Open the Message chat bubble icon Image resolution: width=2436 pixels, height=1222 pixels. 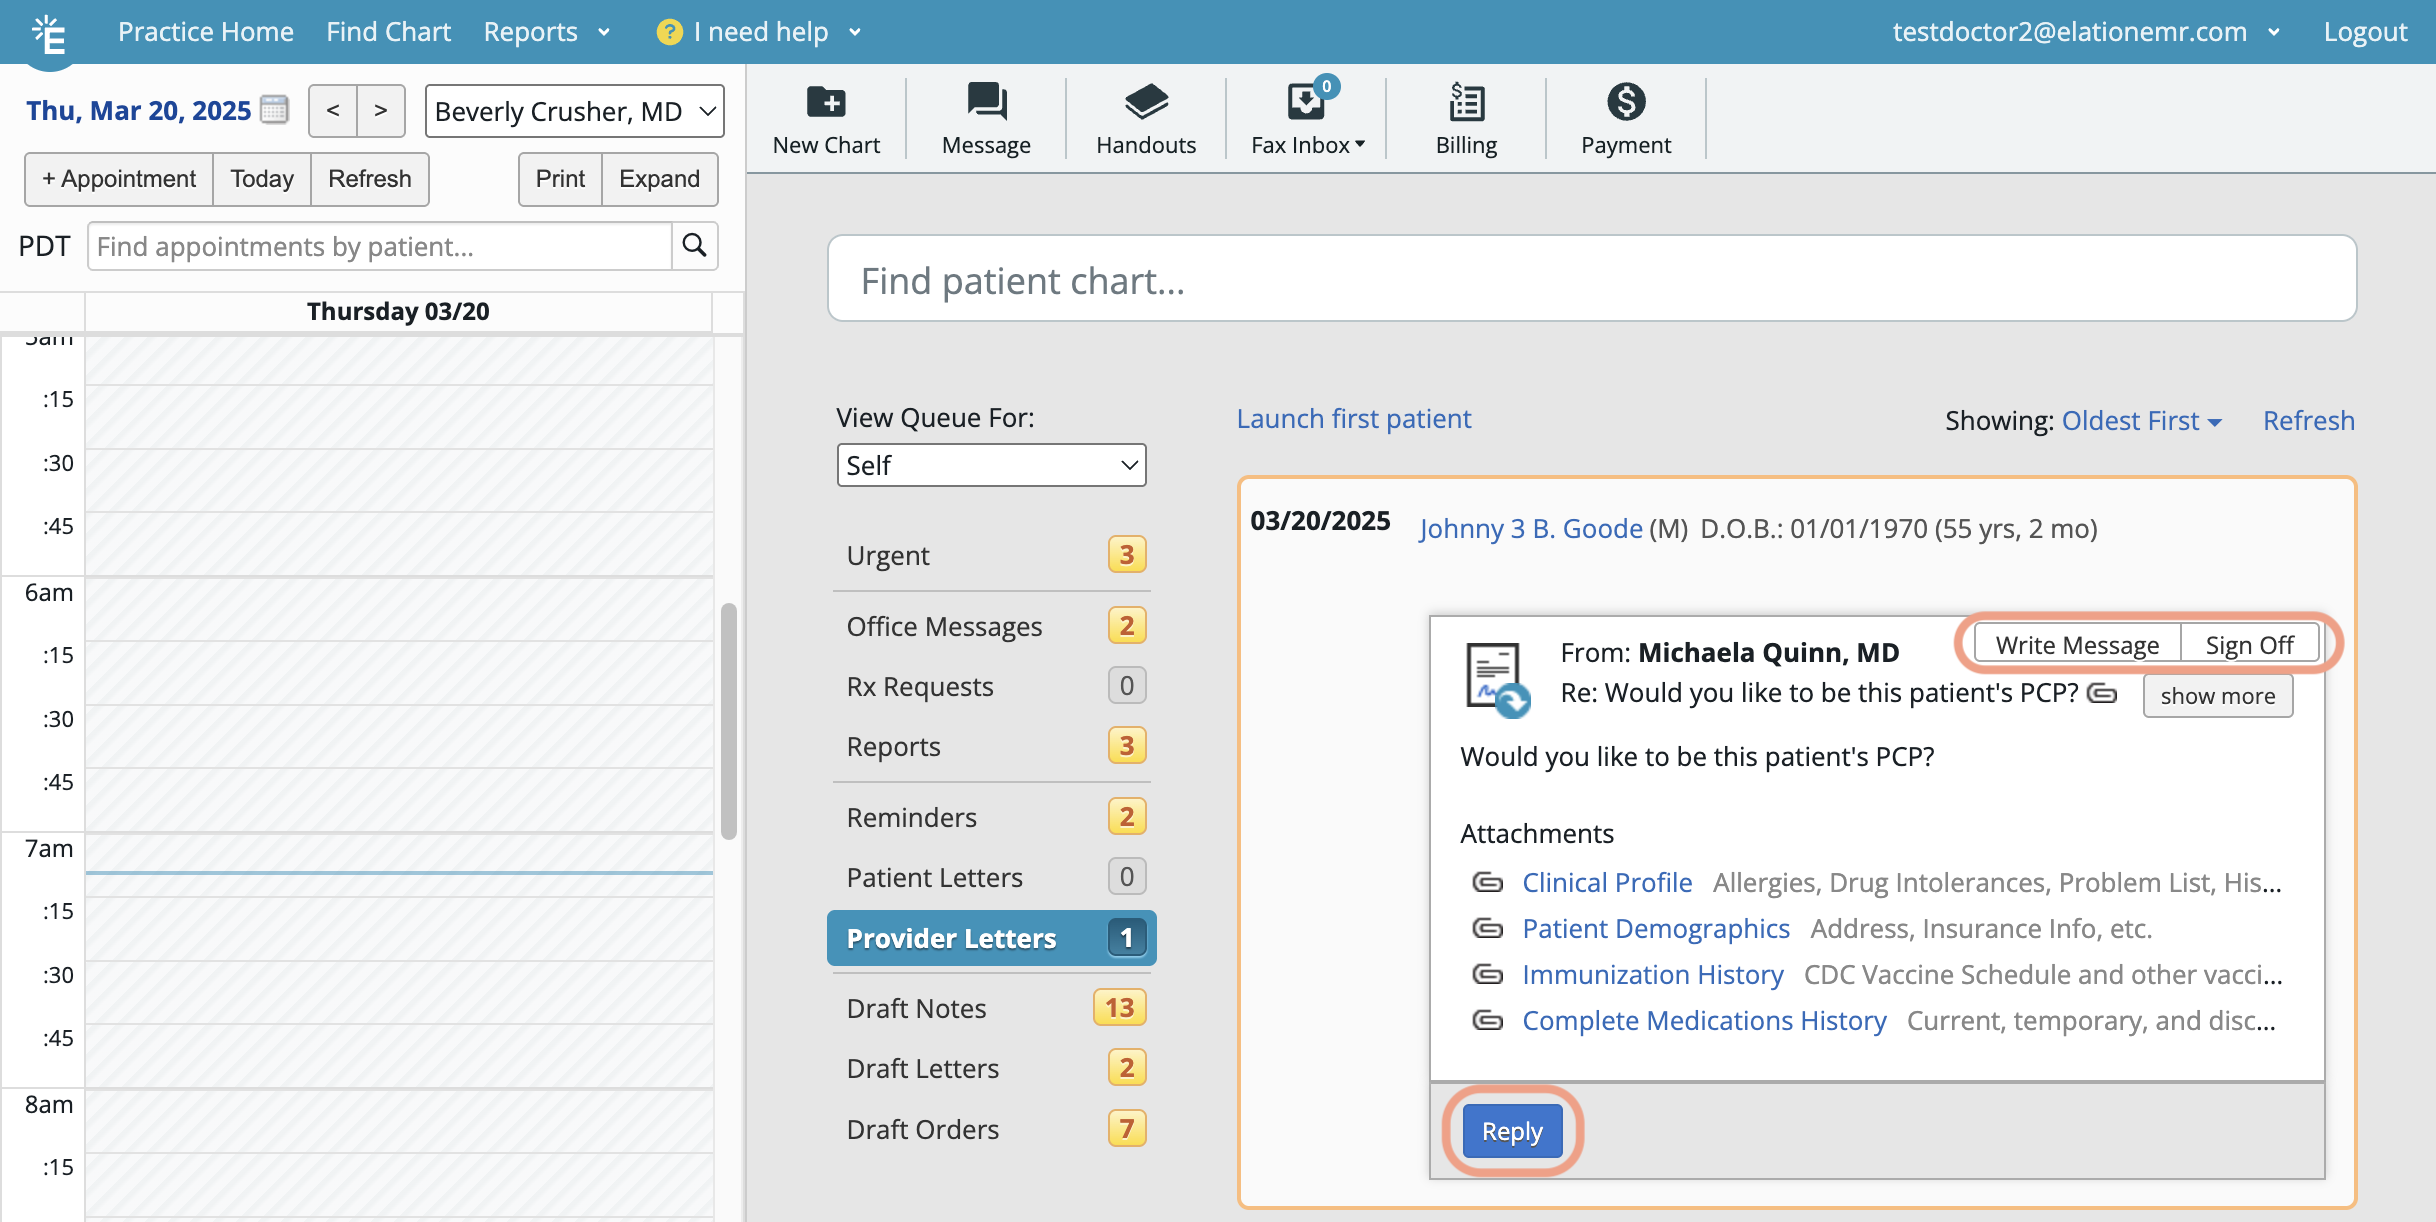[x=986, y=102]
